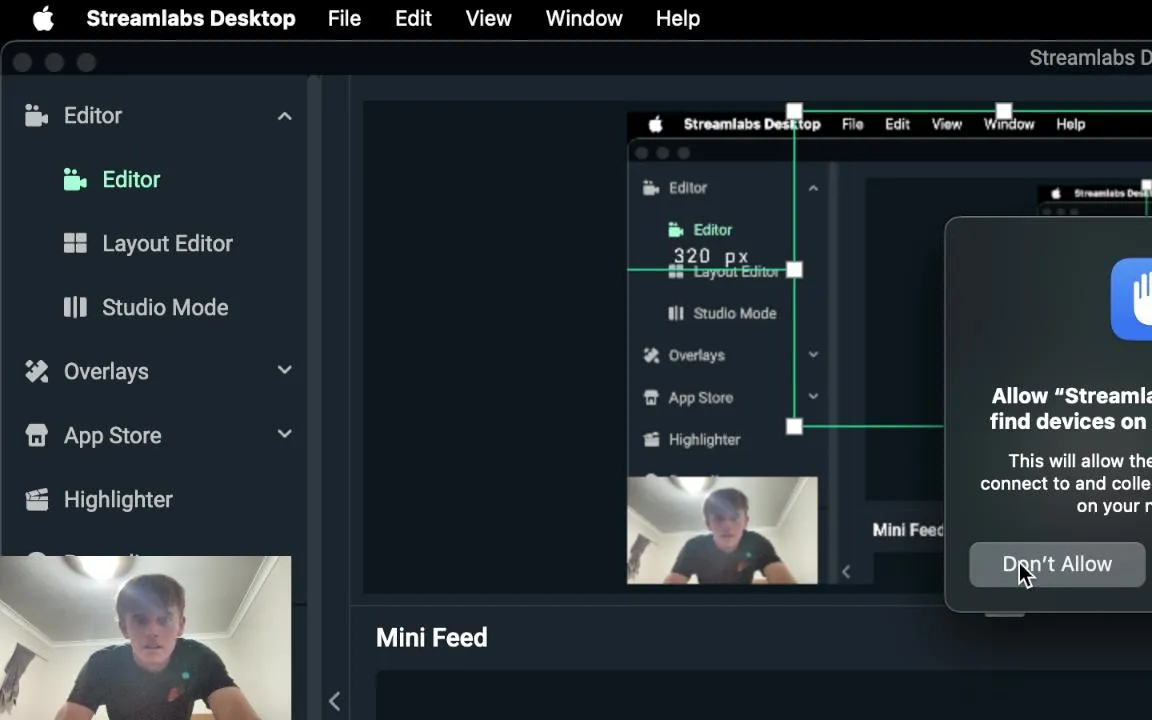Select the green Editor sub-item label
The image size is (1152, 720).
[131, 179]
